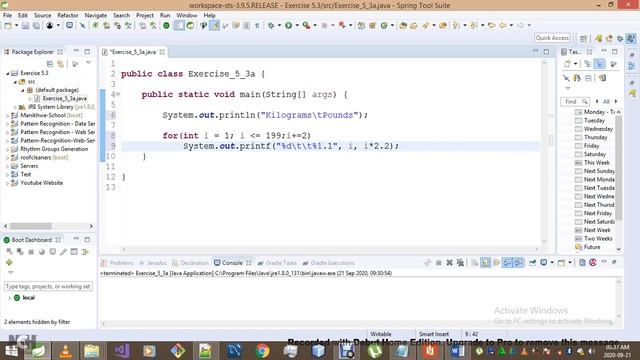Open the File menu
Image resolution: width=640 pixels, height=360 pixels.
(x=7, y=16)
